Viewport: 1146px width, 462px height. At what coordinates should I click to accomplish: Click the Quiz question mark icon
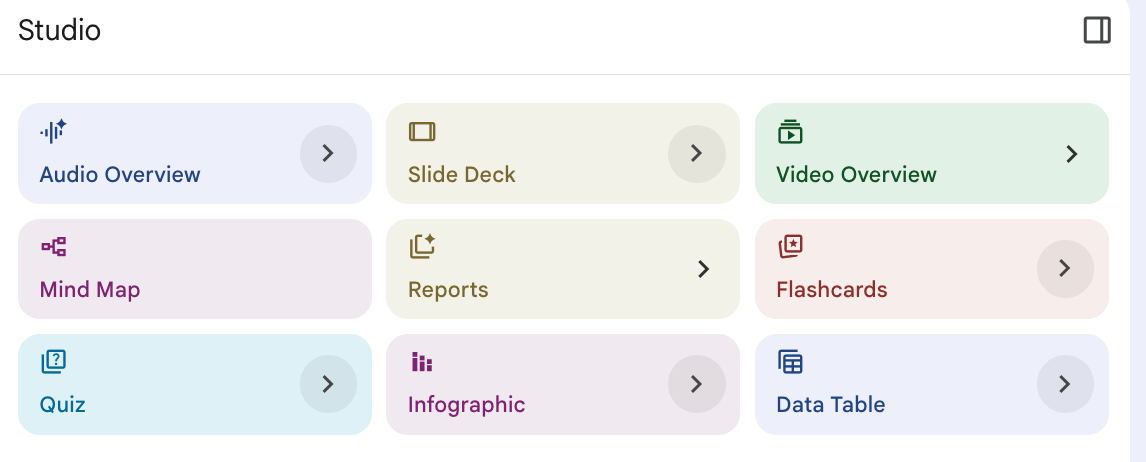coord(53,361)
